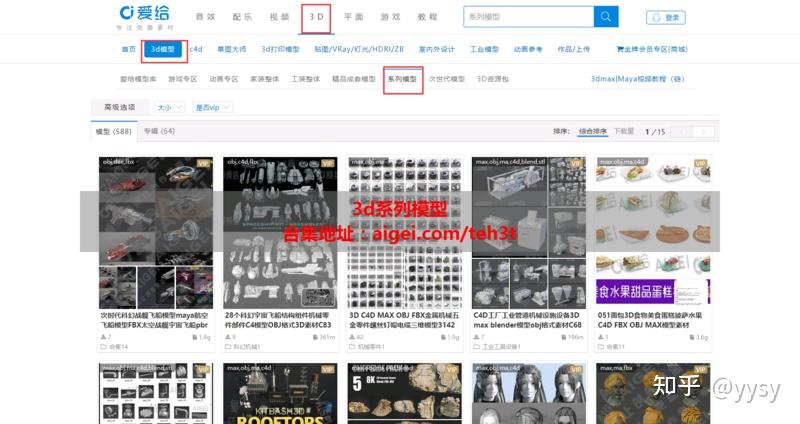This screenshot has height=424, width=800.
Task: Expand the 大小 size dropdown
Action: click(169, 107)
